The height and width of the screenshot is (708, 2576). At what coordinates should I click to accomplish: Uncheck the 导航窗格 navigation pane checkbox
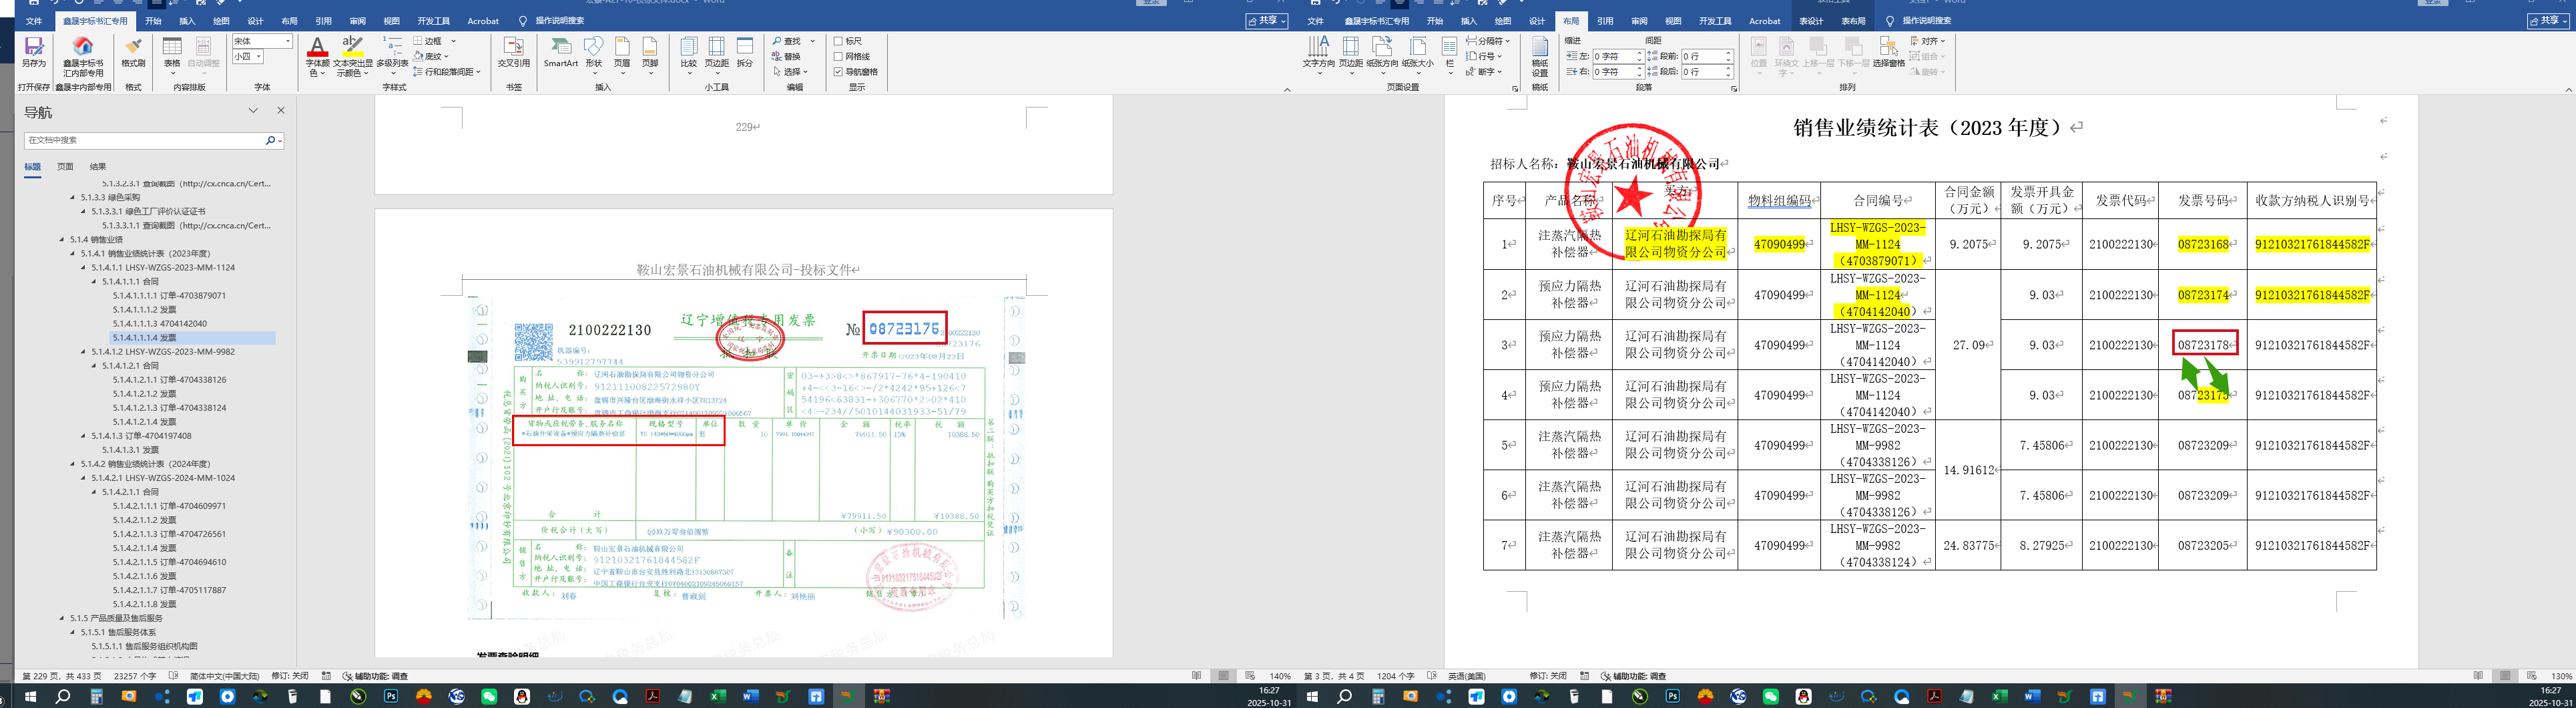click(x=838, y=71)
